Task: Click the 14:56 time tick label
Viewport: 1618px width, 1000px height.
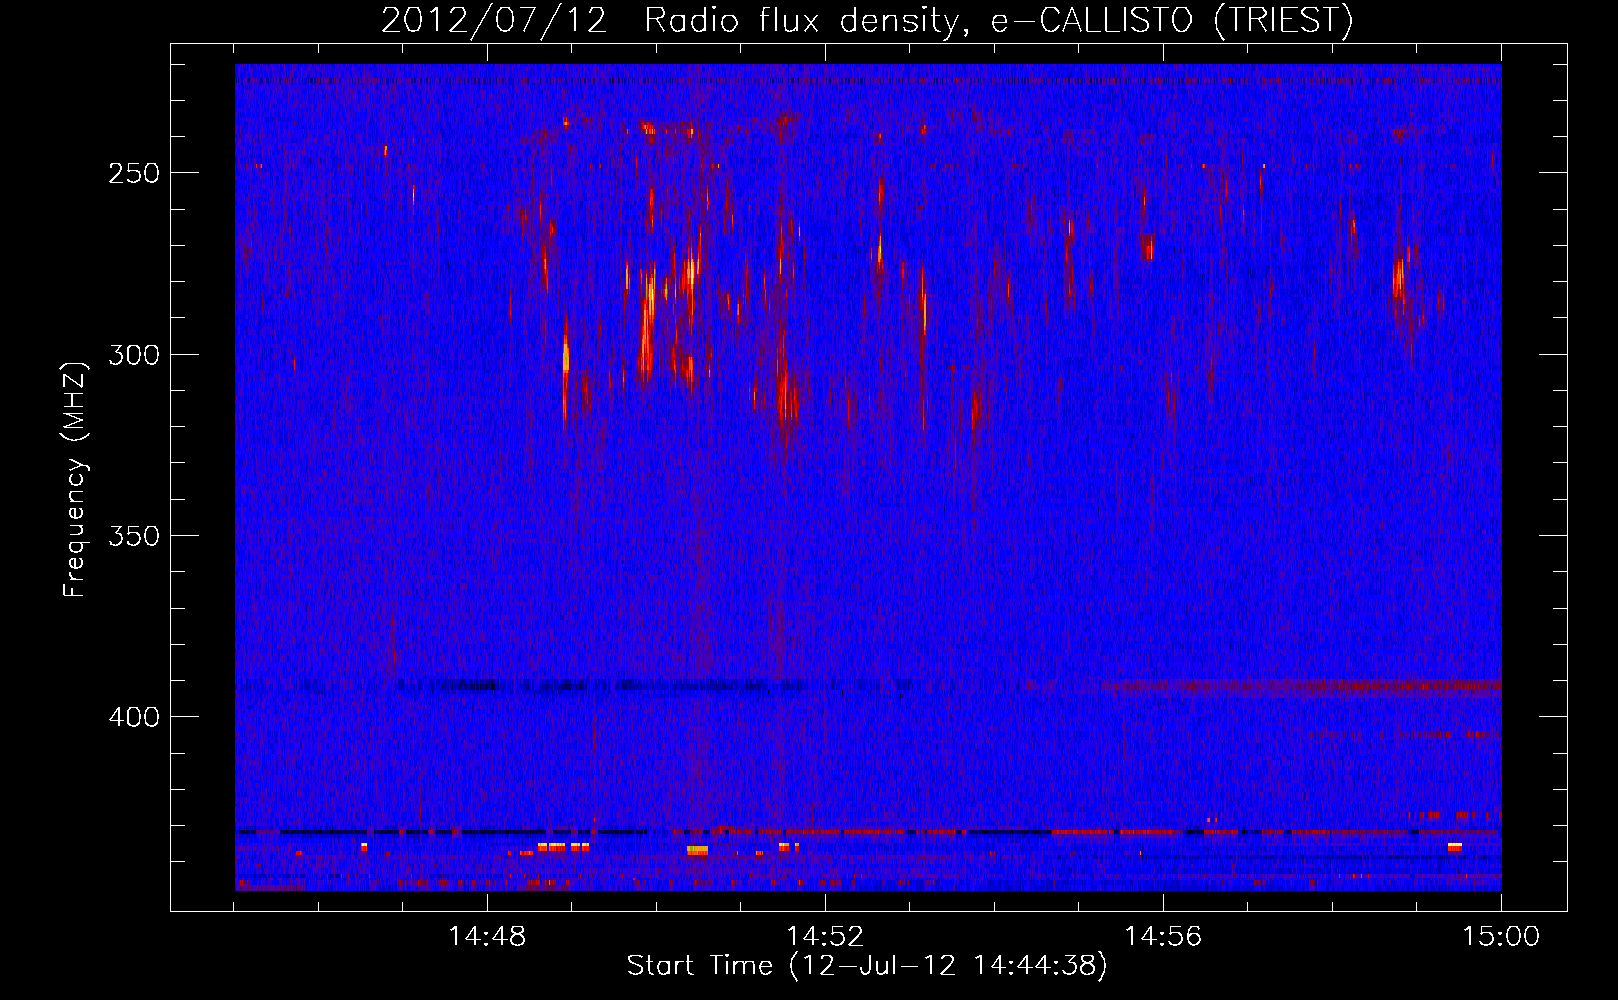Action: pos(1163,937)
